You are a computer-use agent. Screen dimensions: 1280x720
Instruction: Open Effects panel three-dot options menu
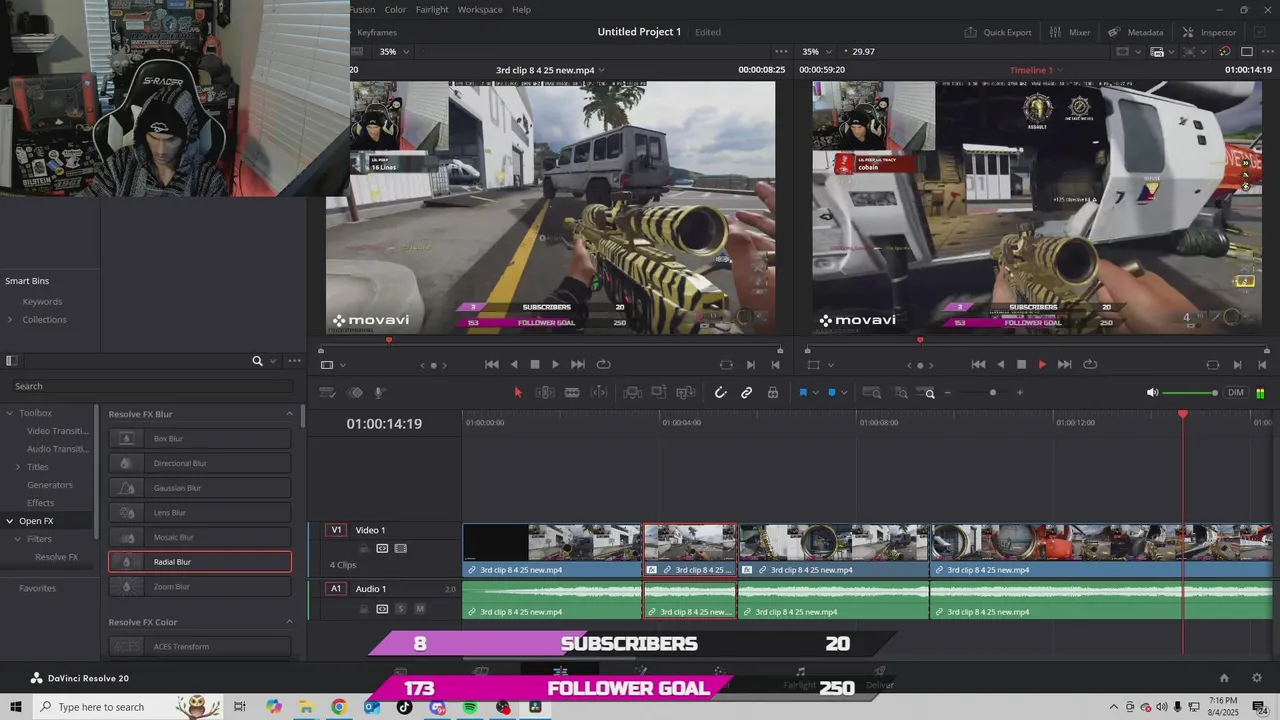tap(294, 361)
